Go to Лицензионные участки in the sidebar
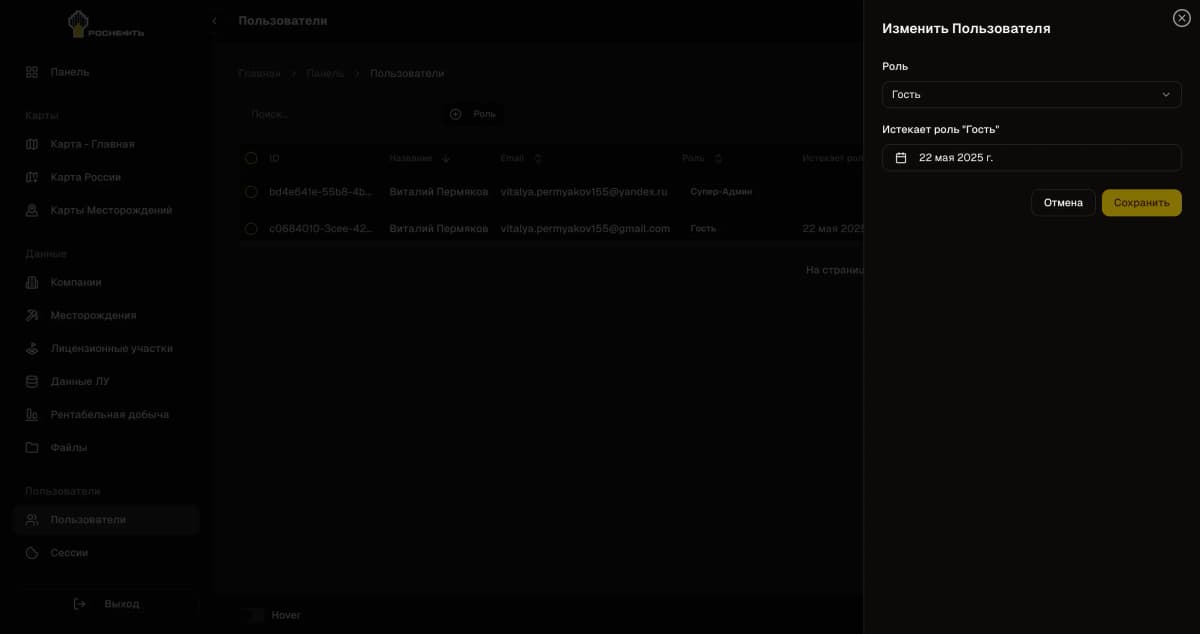The image size is (1200, 634). tap(111, 349)
